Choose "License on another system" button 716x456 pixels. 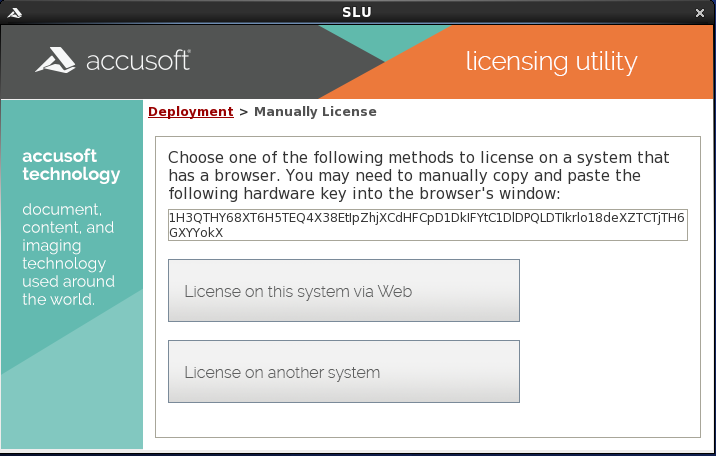(x=344, y=372)
